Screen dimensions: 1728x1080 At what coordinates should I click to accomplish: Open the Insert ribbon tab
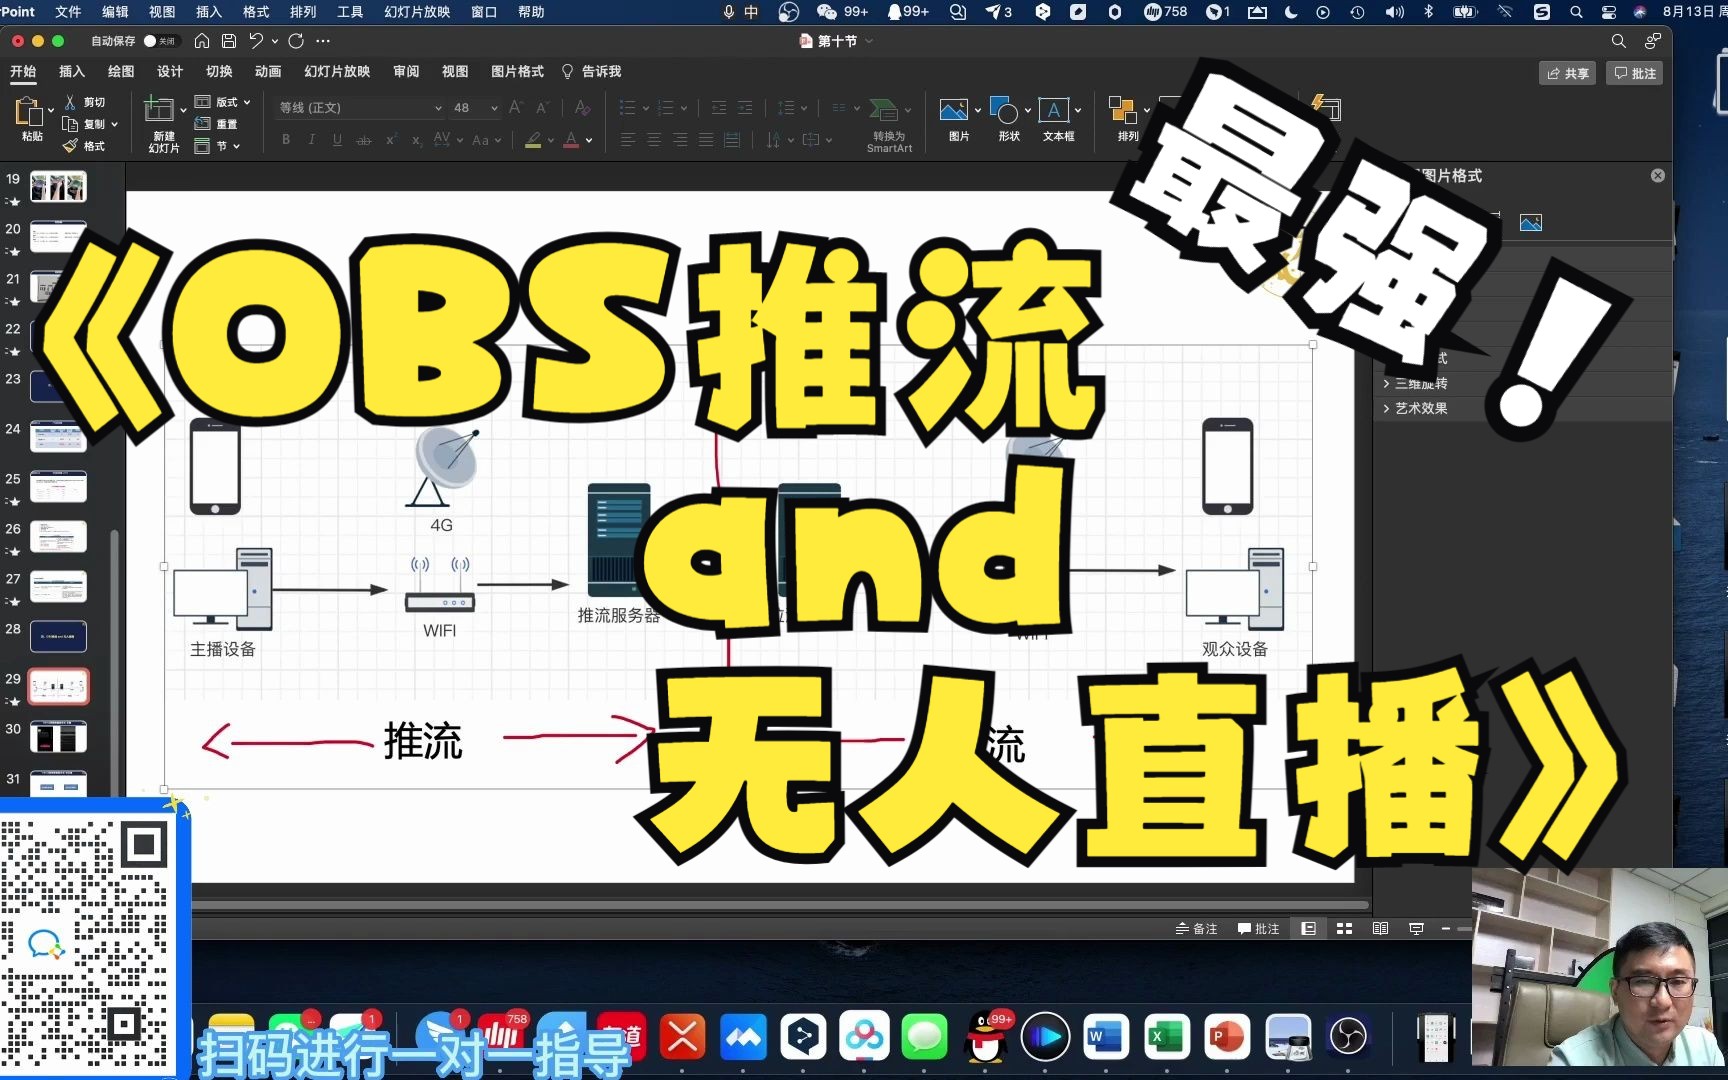(x=72, y=71)
